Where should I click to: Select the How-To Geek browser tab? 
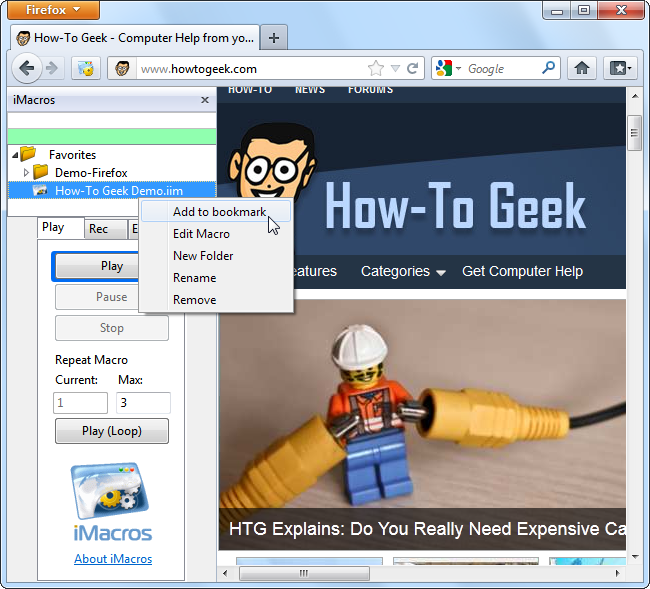(x=135, y=38)
